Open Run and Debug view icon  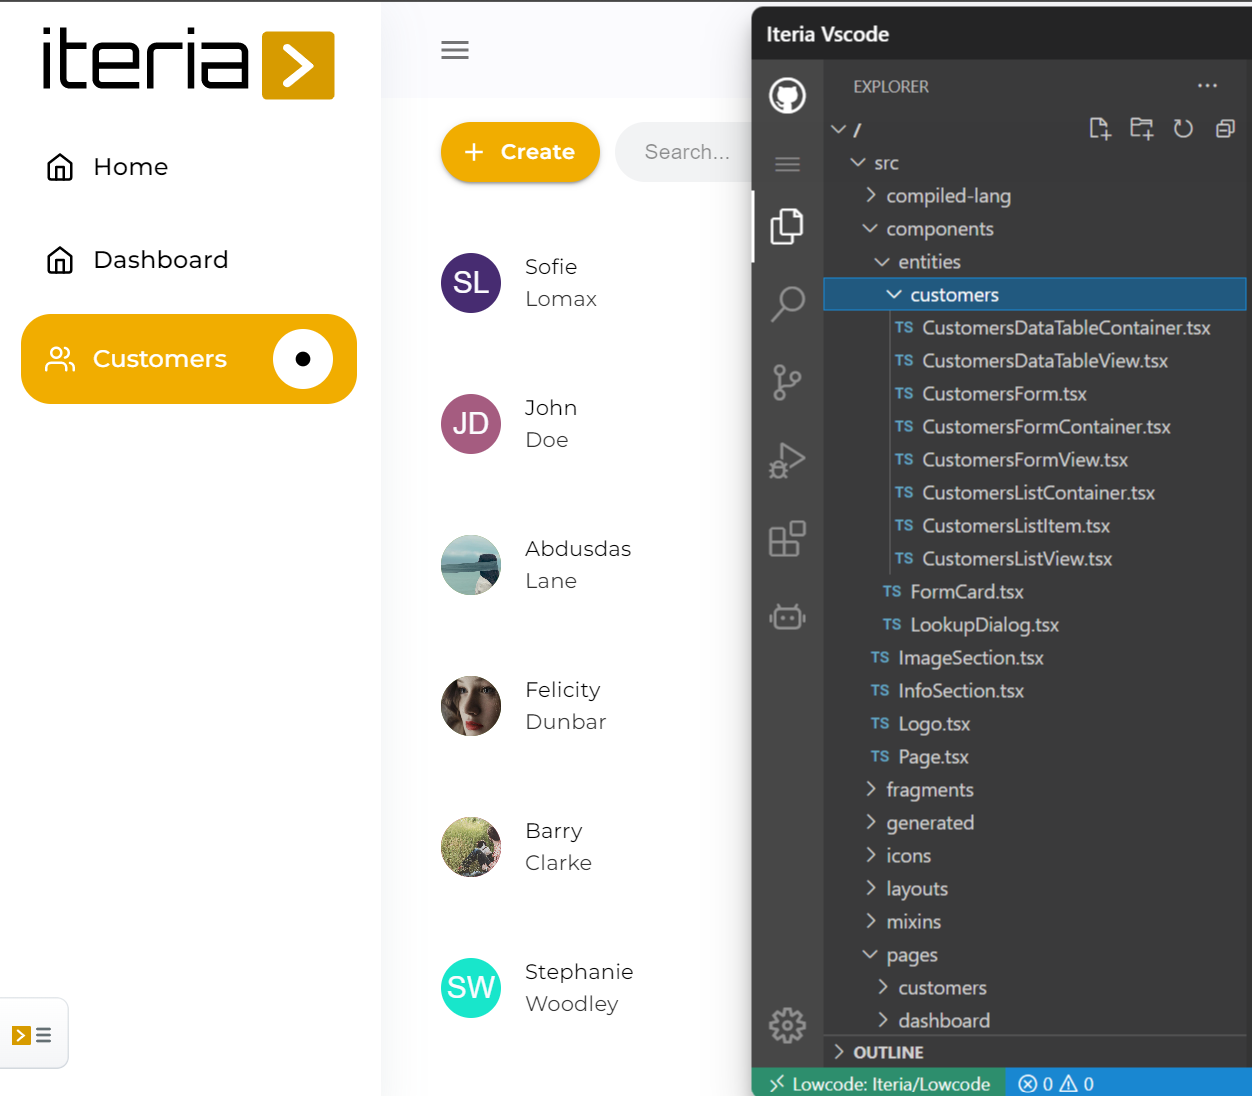787,460
